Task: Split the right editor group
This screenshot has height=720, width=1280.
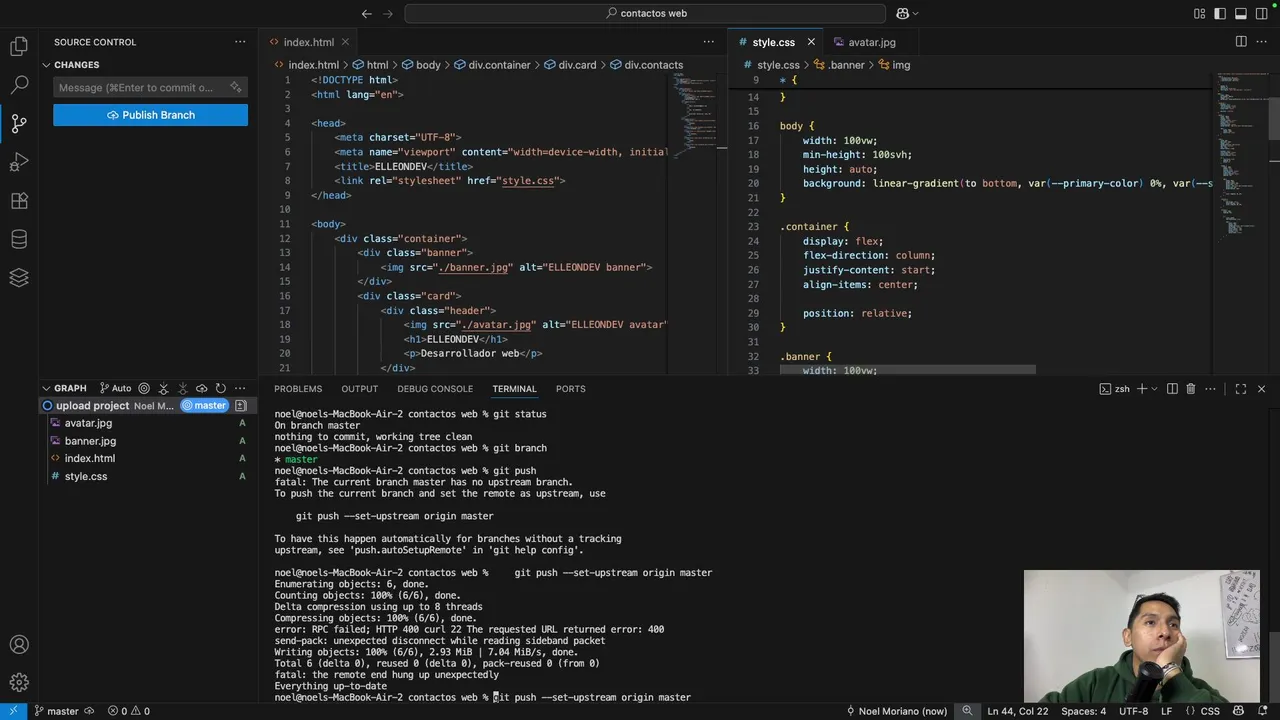Action: click(1241, 42)
